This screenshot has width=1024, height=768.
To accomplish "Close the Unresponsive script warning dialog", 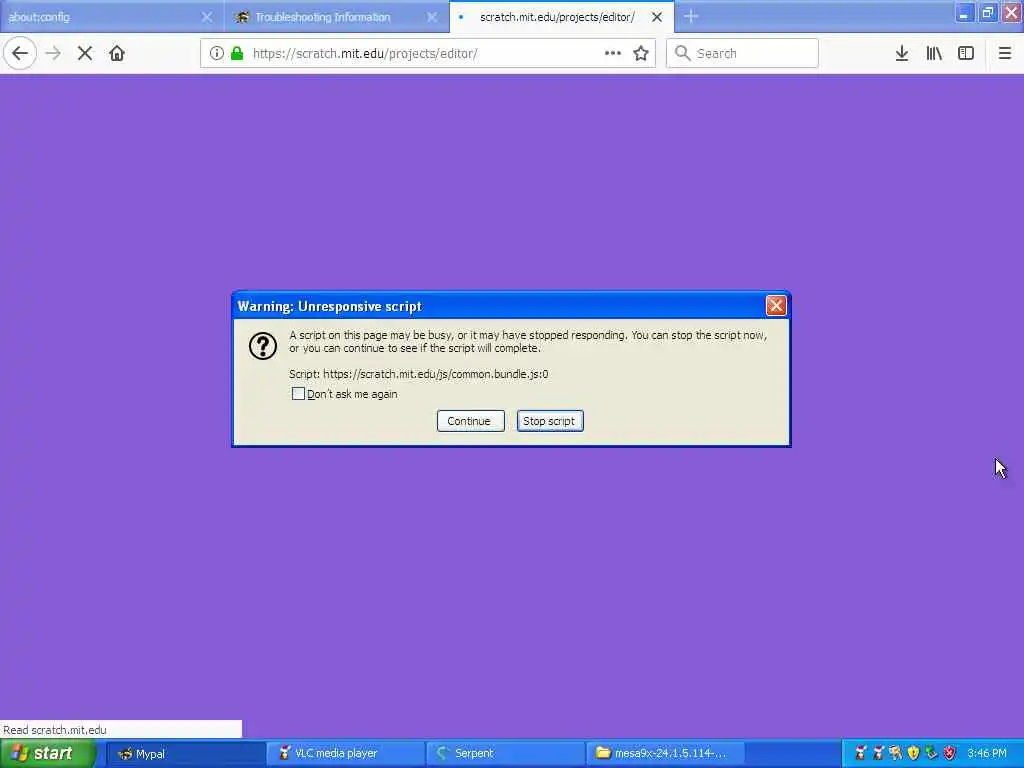I will tap(775, 306).
